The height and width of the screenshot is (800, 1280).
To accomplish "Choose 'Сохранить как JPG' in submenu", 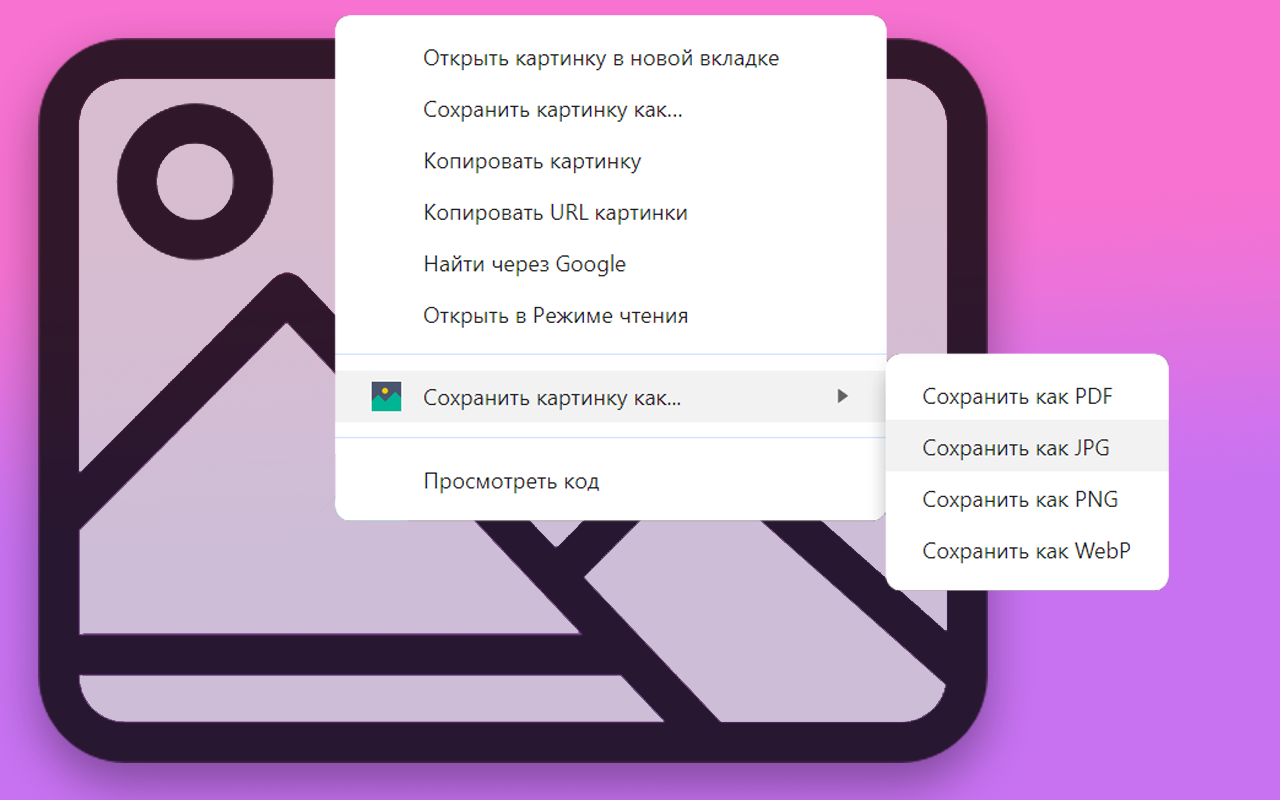I will [x=1027, y=448].
